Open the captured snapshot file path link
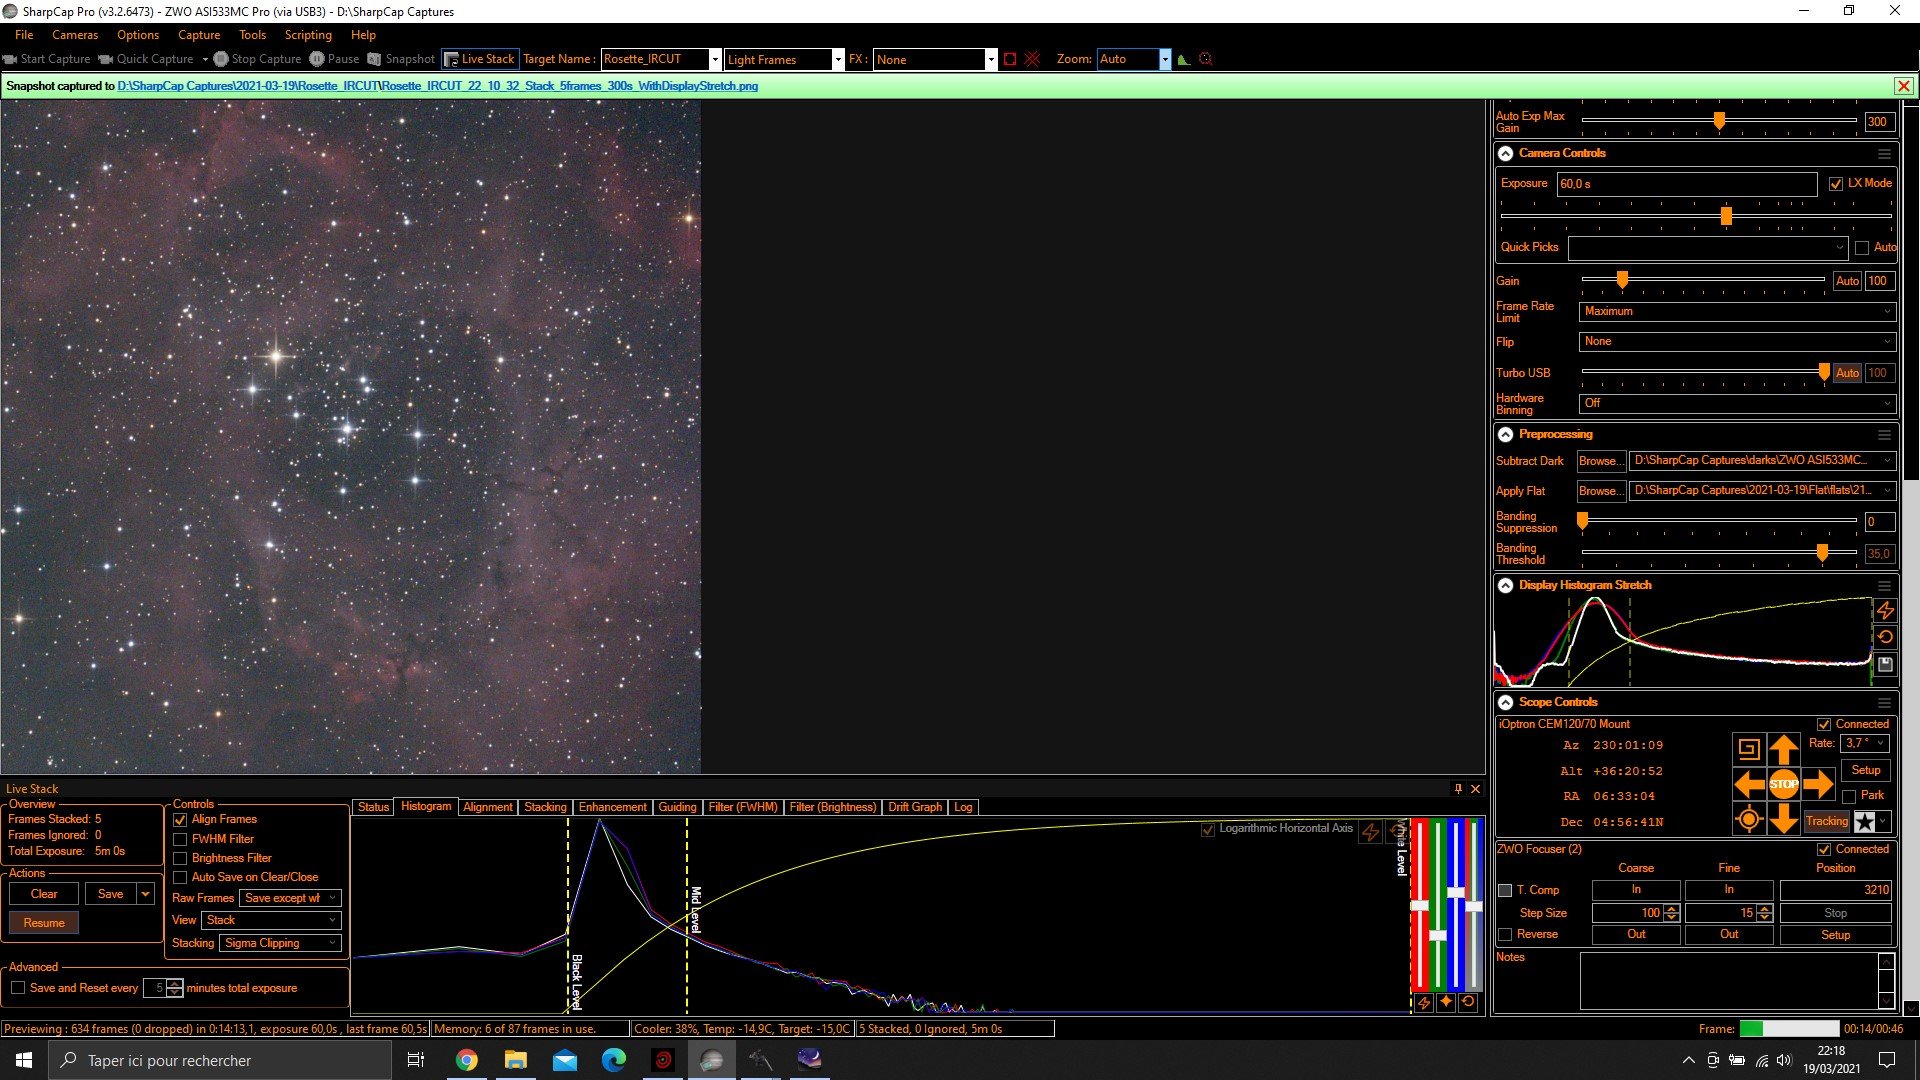1920x1080 pixels. [437, 86]
